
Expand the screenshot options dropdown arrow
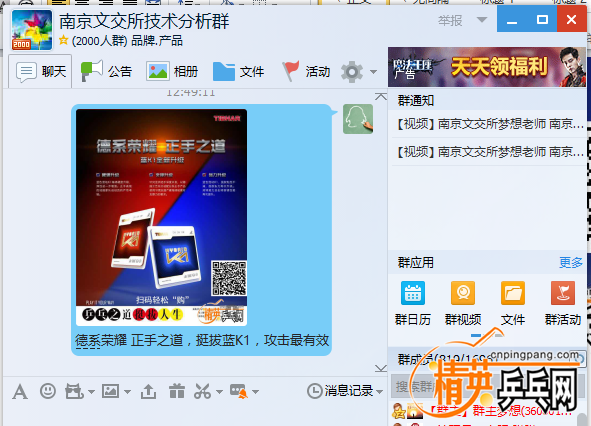tap(219, 392)
